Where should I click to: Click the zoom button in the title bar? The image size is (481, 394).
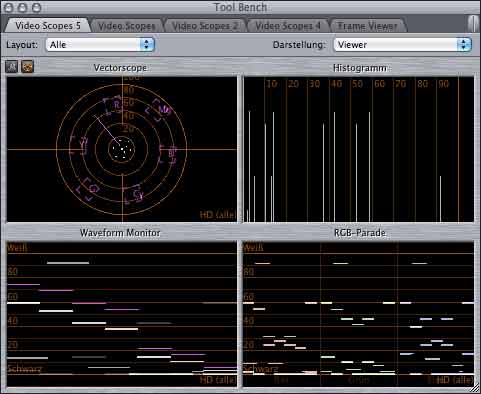(x=36, y=7)
